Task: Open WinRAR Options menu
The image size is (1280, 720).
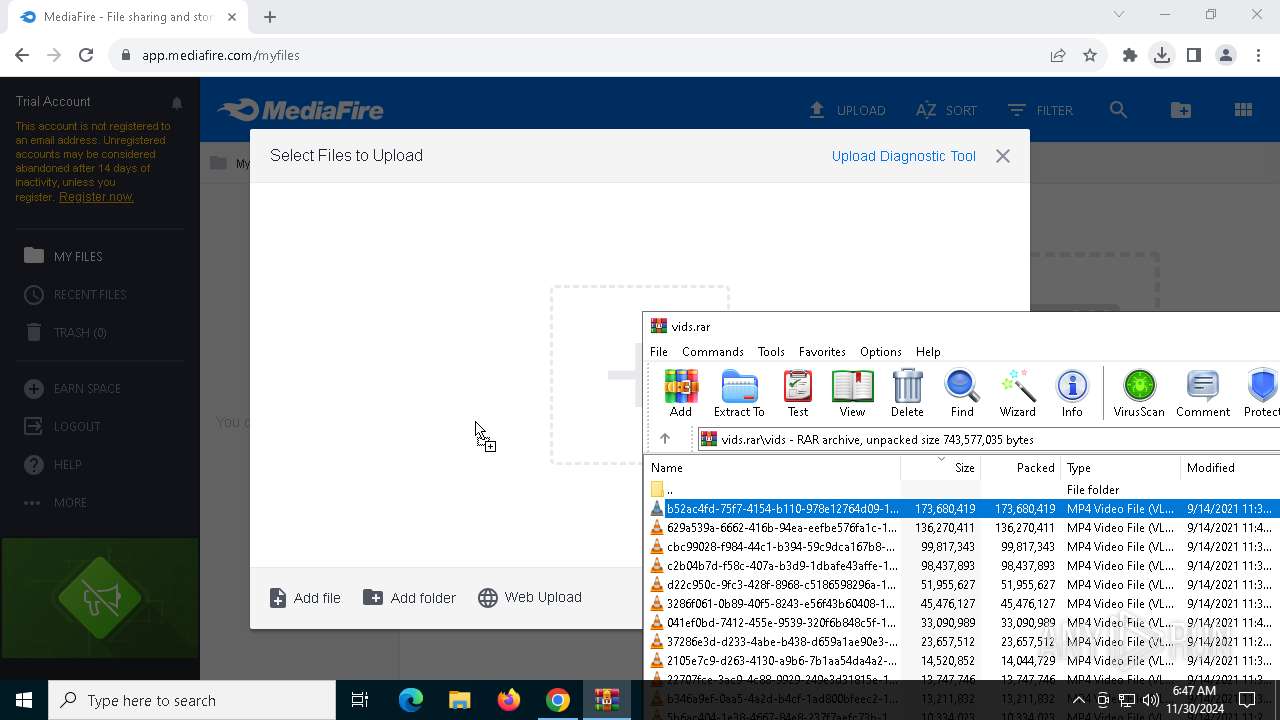Action: coord(881,352)
